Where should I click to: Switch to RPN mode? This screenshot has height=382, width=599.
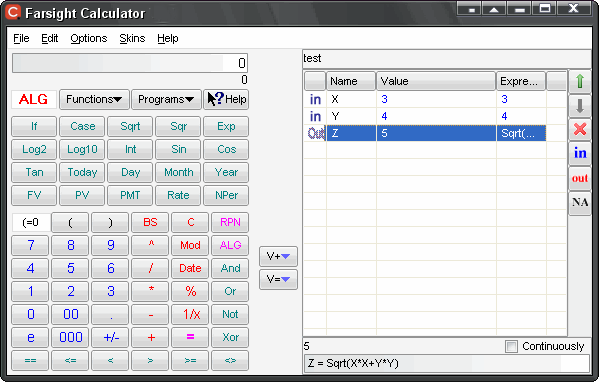[230, 222]
